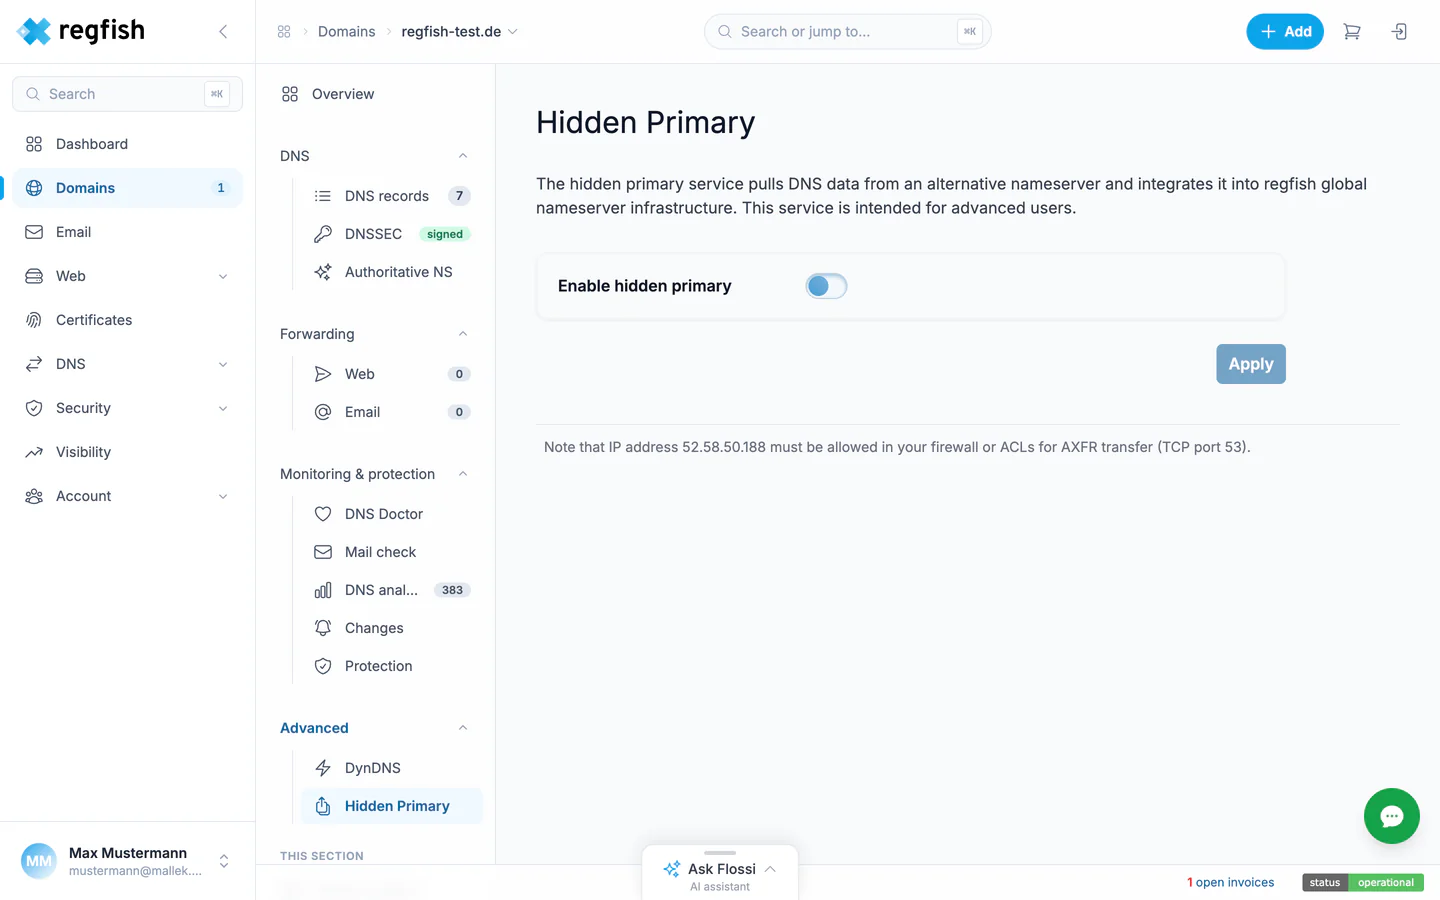Image resolution: width=1440 pixels, height=900 pixels.
Task: Click the Mail check envelope icon
Action: pyautogui.click(x=323, y=552)
